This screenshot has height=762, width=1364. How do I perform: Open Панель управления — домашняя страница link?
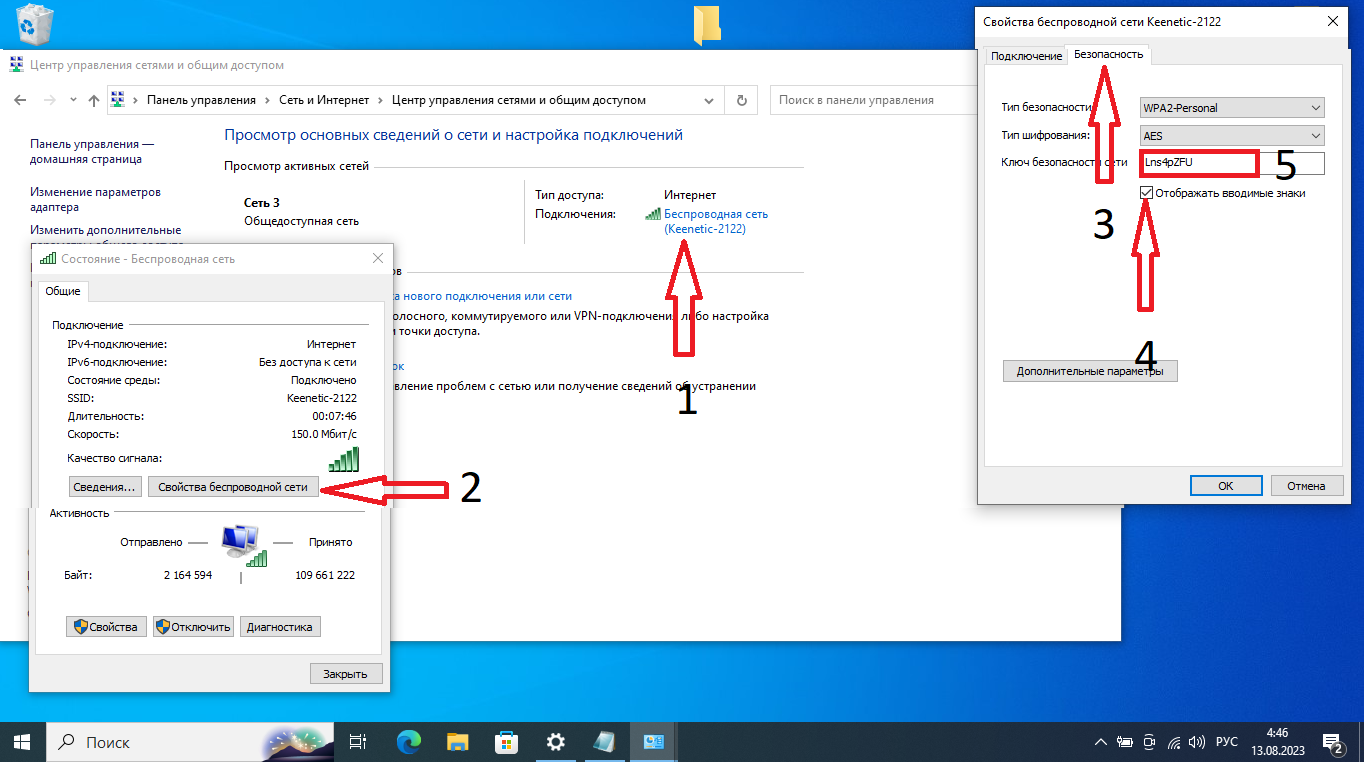(92, 151)
